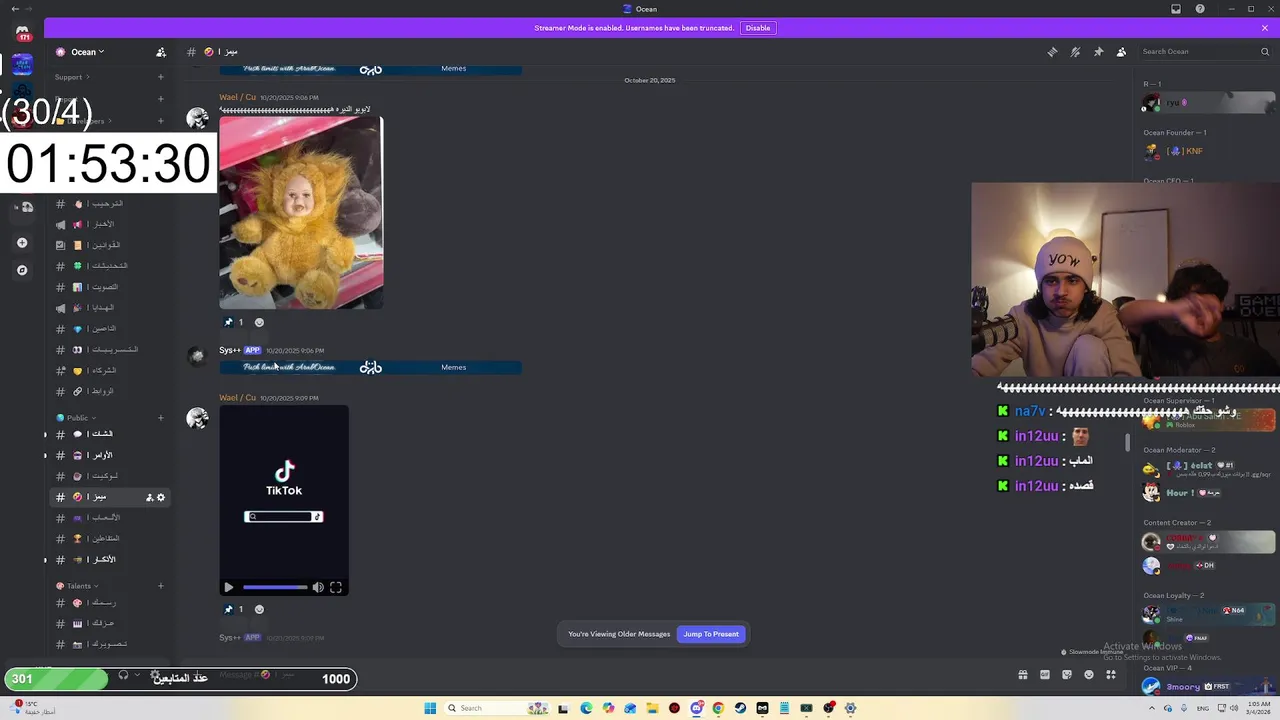Click invite people icon beside Ocean

pyautogui.click(x=161, y=52)
